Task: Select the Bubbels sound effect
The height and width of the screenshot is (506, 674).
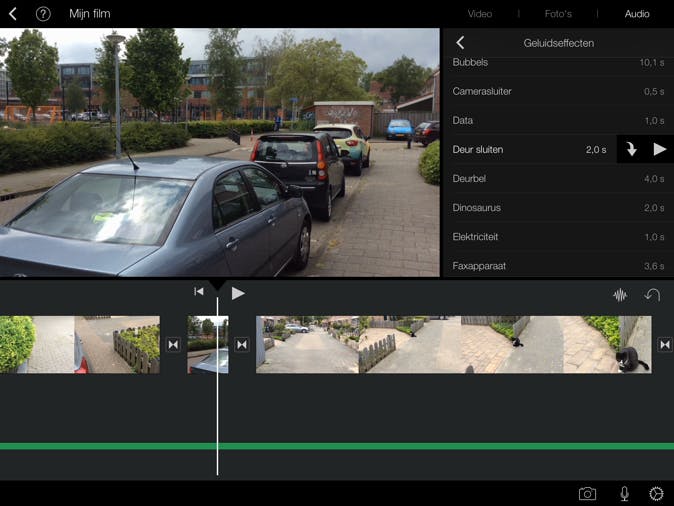Action: [558, 63]
